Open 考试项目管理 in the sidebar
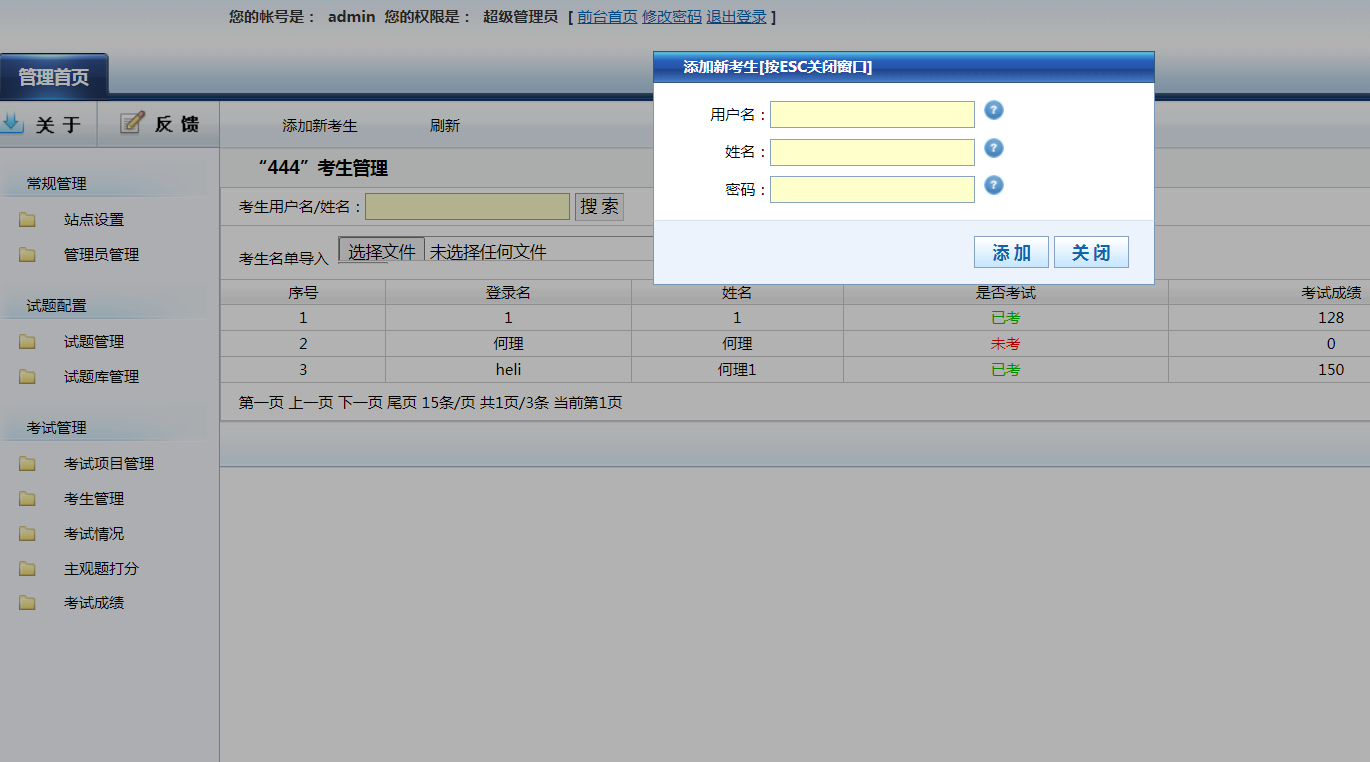Viewport: 1370px width, 762px height. [109, 464]
